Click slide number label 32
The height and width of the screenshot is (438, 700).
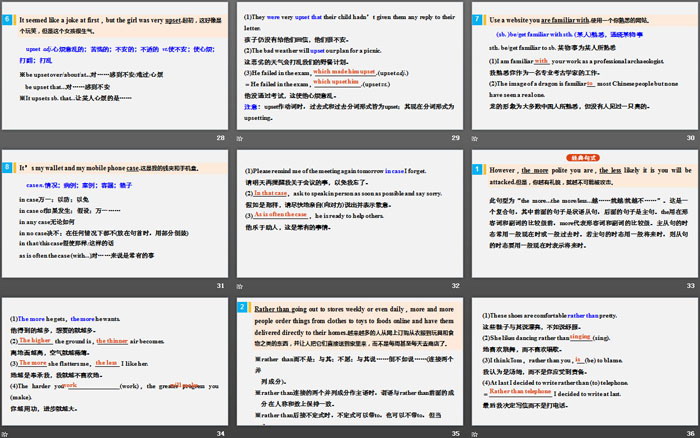click(455, 286)
